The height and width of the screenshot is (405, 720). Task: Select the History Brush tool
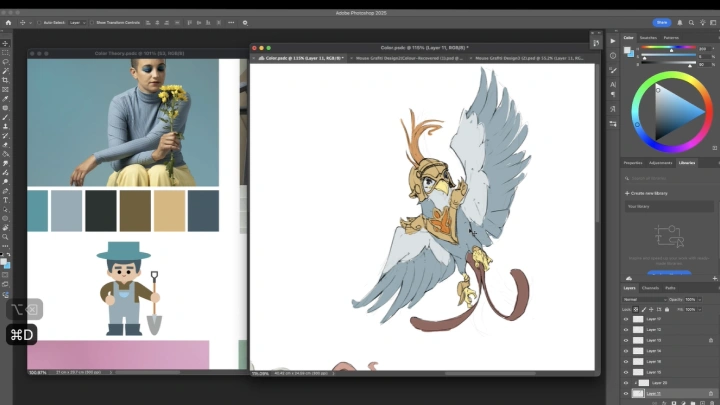6,135
